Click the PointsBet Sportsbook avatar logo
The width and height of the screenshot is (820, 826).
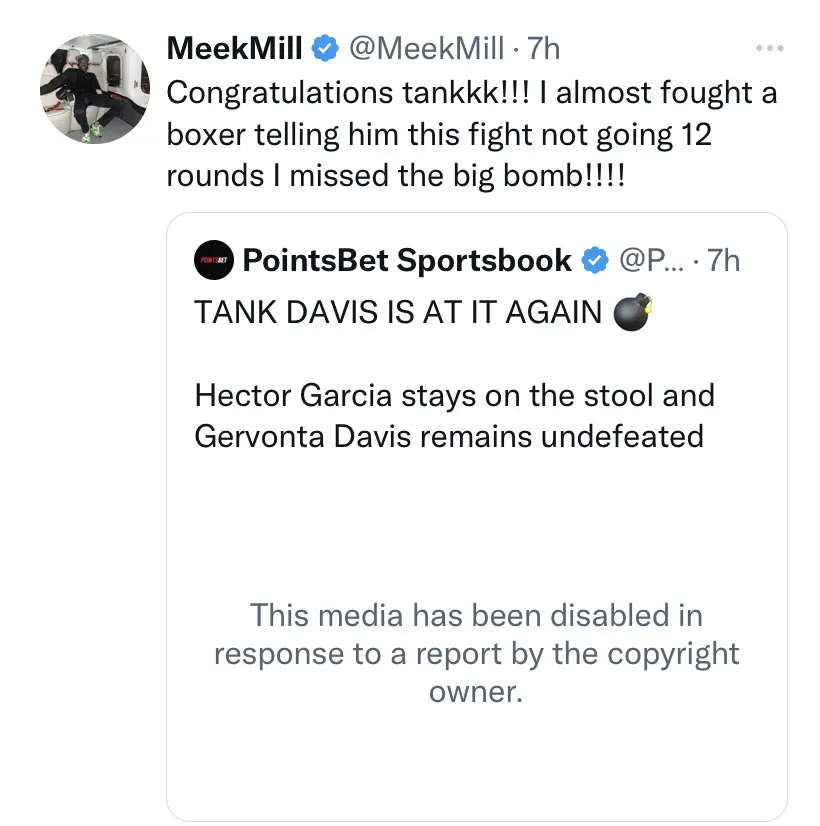pos(214,260)
